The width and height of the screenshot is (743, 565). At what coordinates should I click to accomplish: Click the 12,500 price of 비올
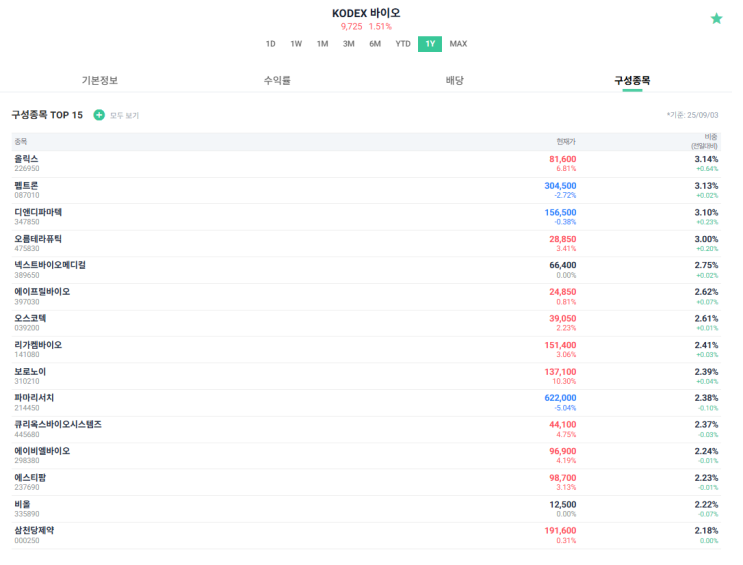coord(562,504)
